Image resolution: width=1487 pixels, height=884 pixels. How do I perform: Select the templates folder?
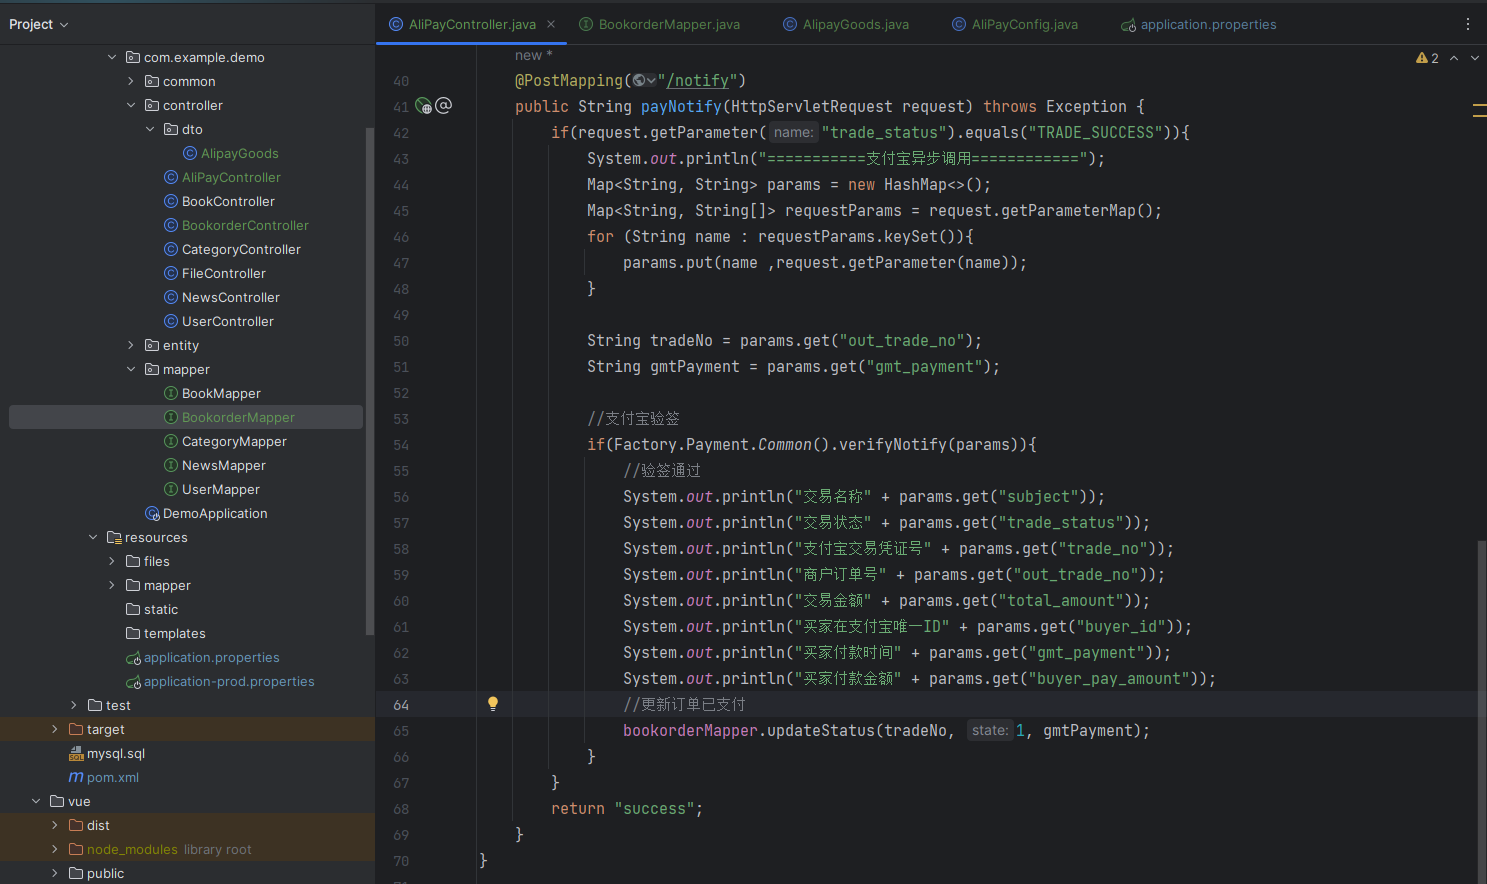click(166, 633)
